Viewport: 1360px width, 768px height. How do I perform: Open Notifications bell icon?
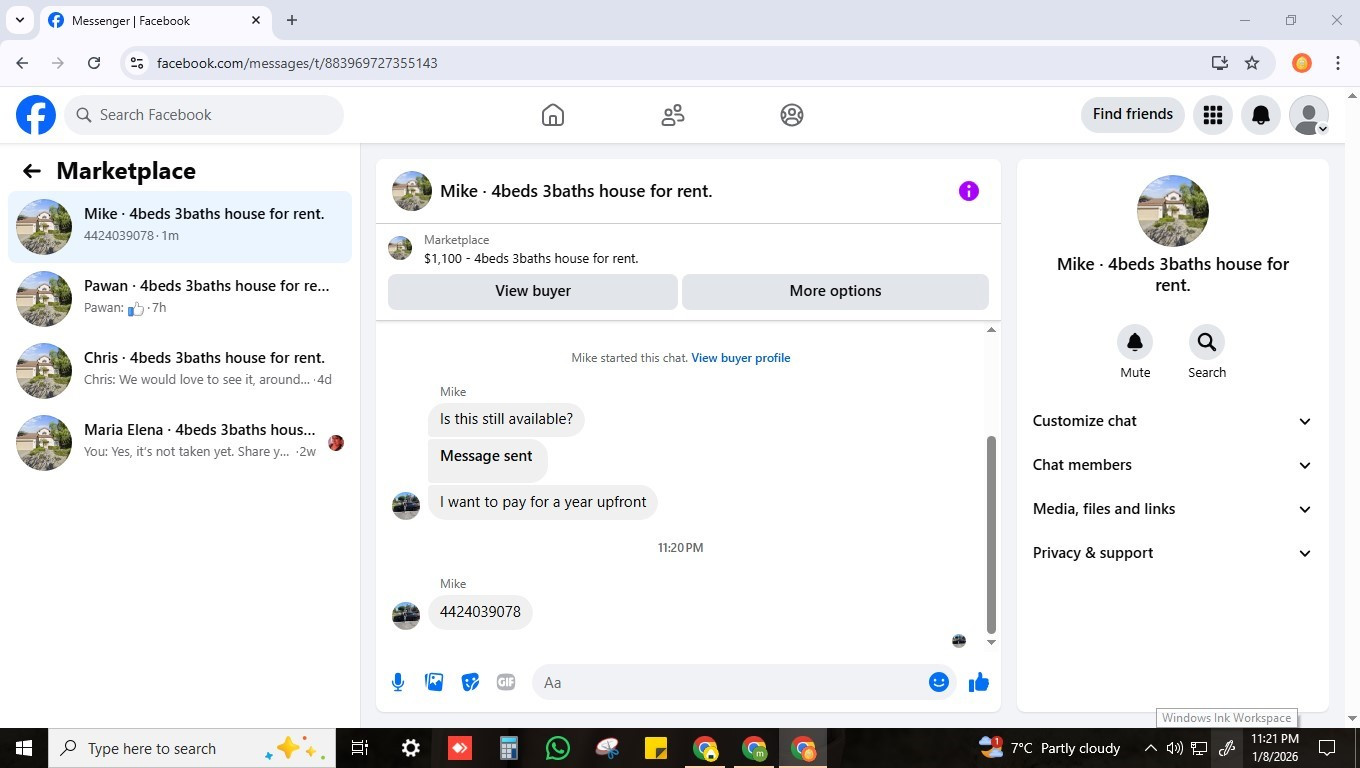[x=1261, y=115]
